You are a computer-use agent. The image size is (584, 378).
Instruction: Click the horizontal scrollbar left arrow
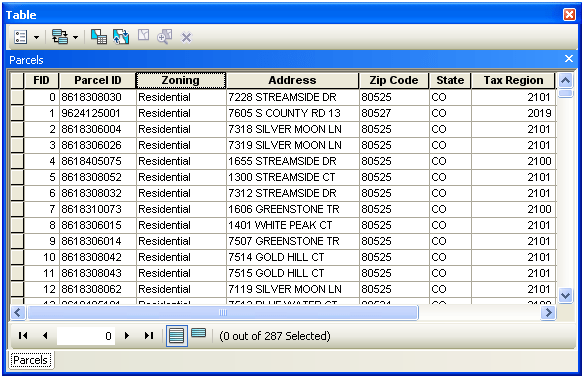(18, 312)
